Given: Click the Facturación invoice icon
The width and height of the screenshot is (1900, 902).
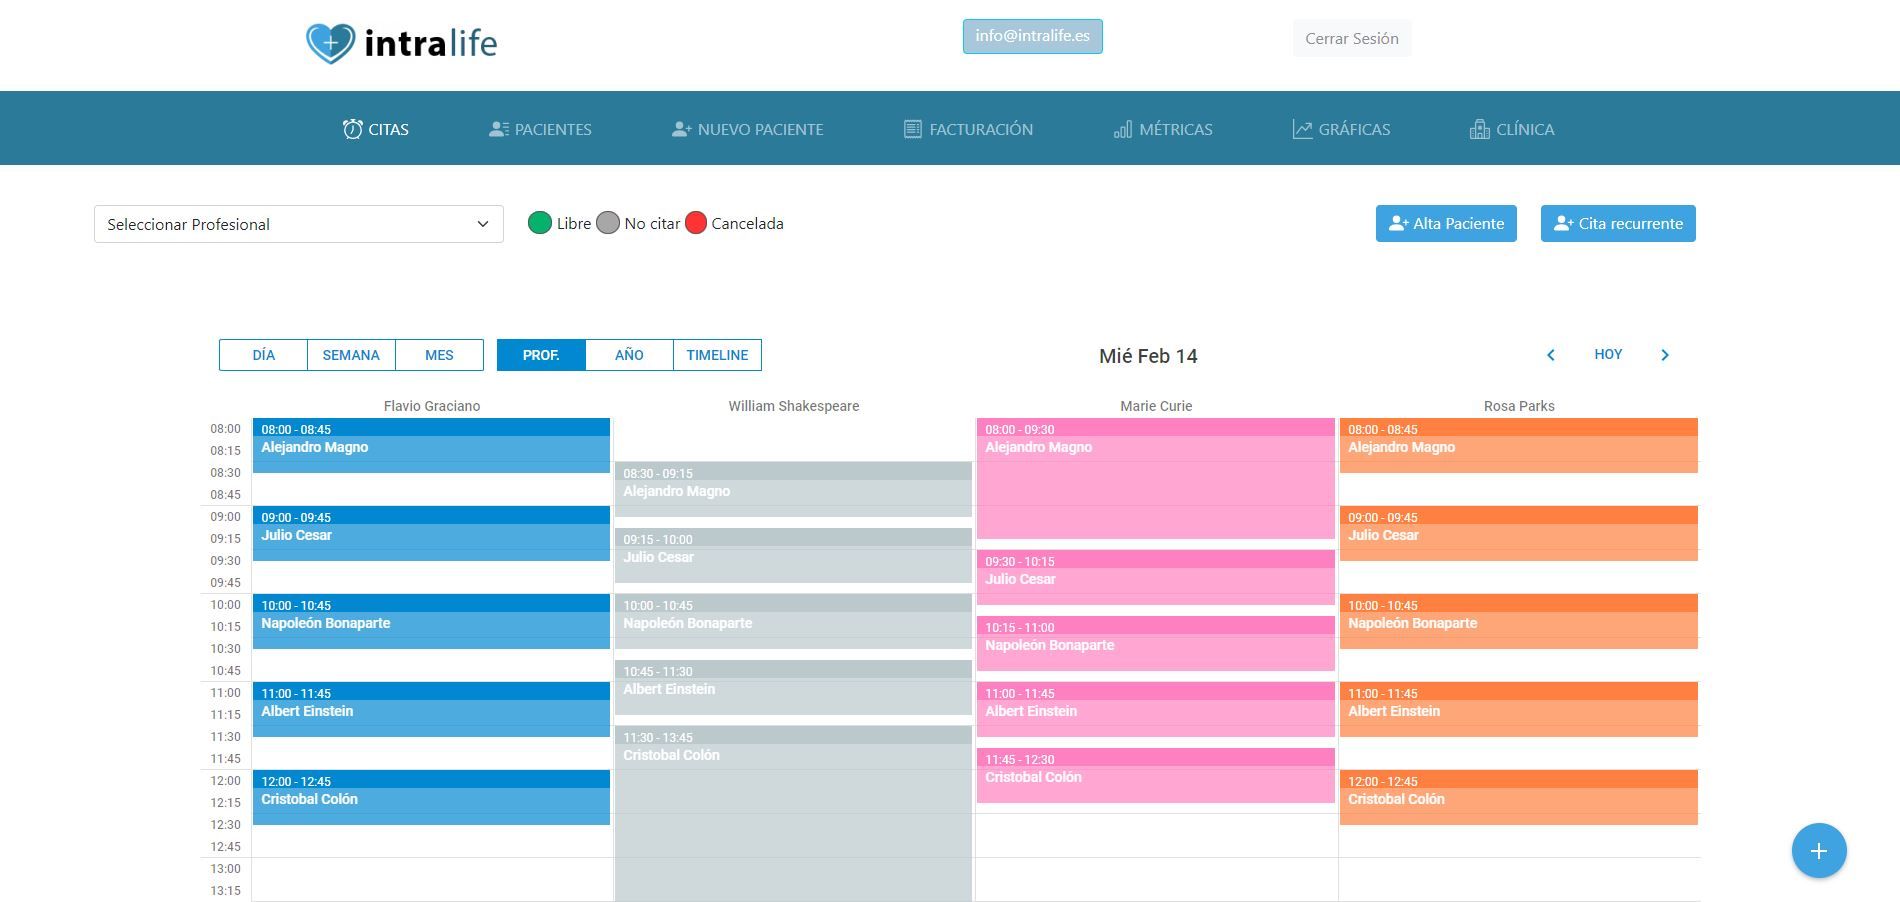Looking at the screenshot, I should coord(912,129).
